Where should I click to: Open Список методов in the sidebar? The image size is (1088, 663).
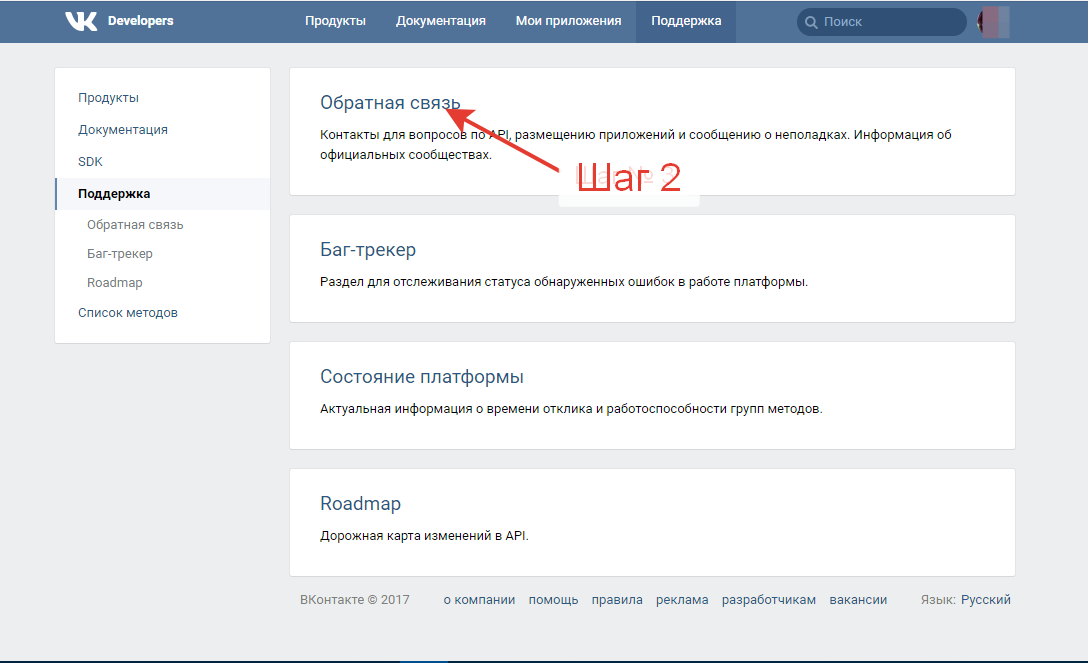[128, 313]
